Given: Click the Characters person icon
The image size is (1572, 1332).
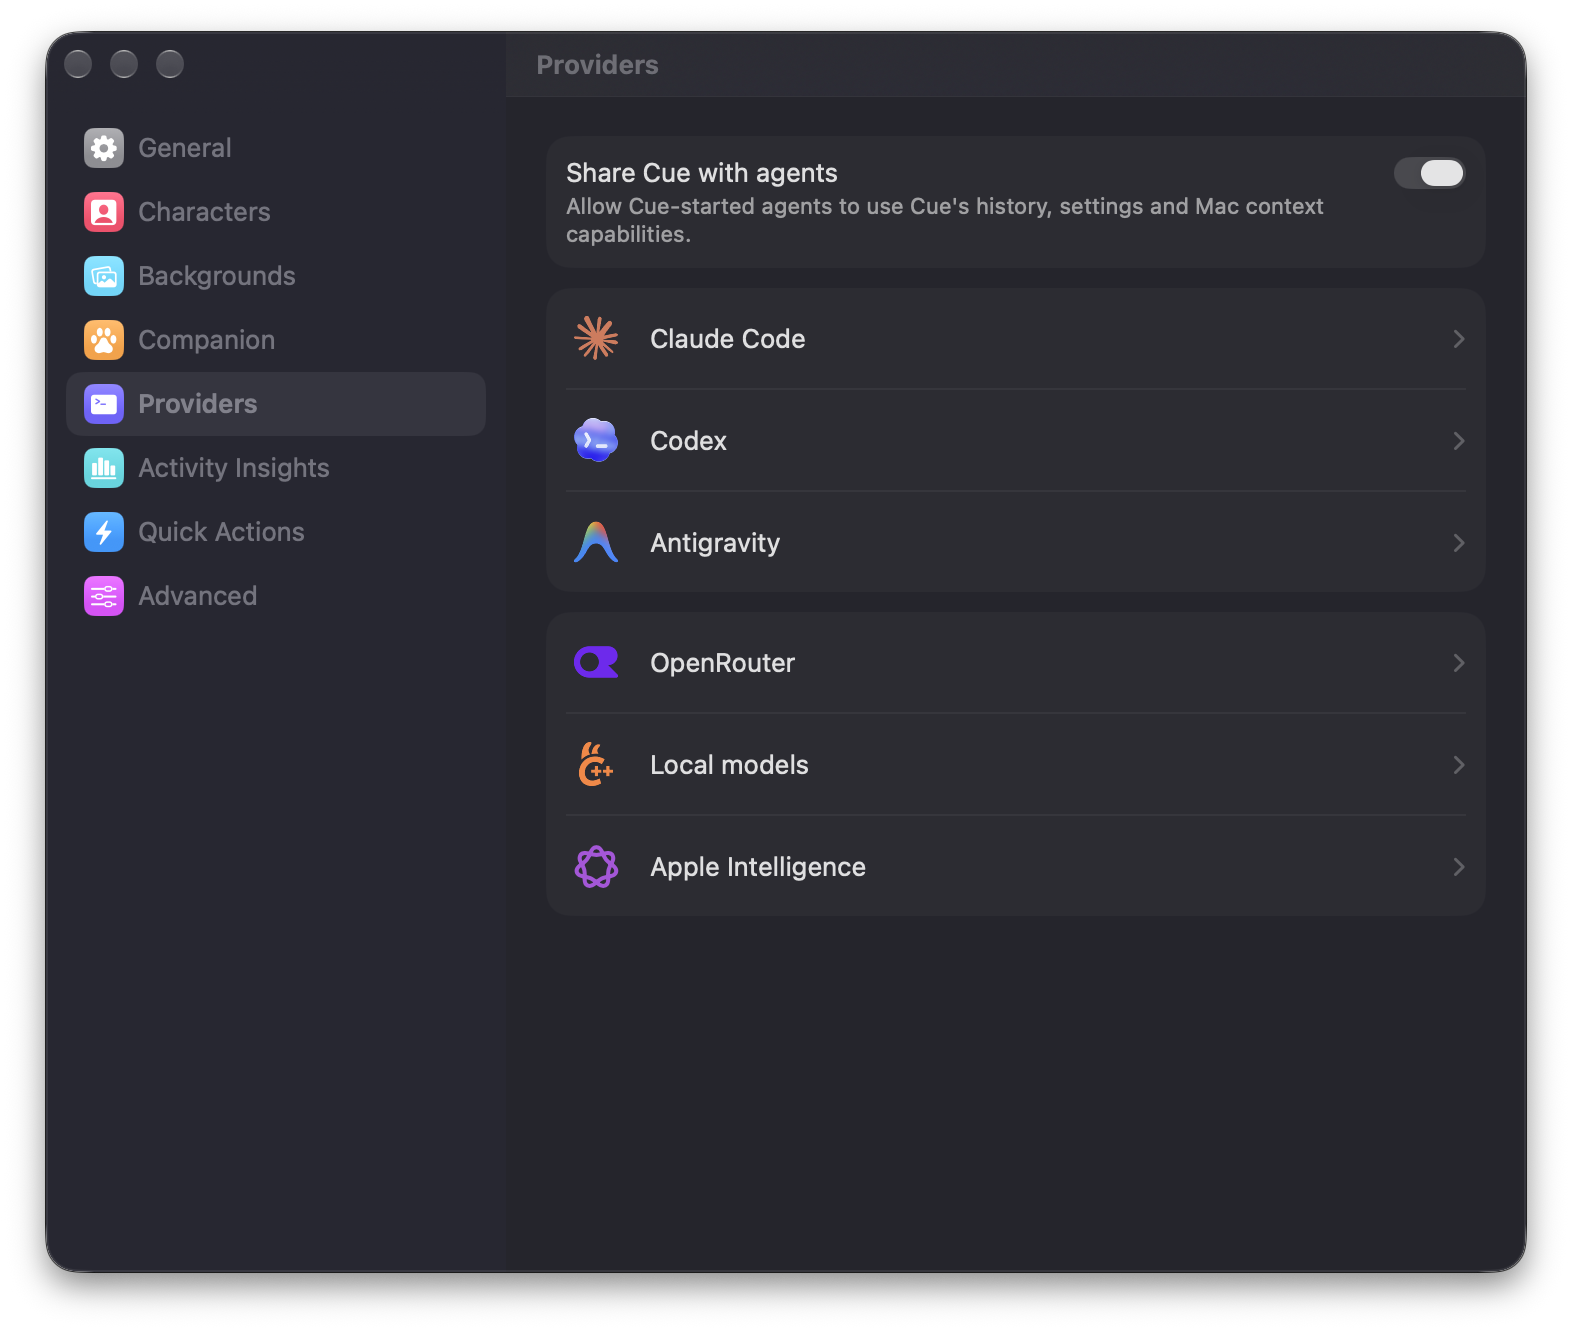Looking at the screenshot, I should point(104,212).
